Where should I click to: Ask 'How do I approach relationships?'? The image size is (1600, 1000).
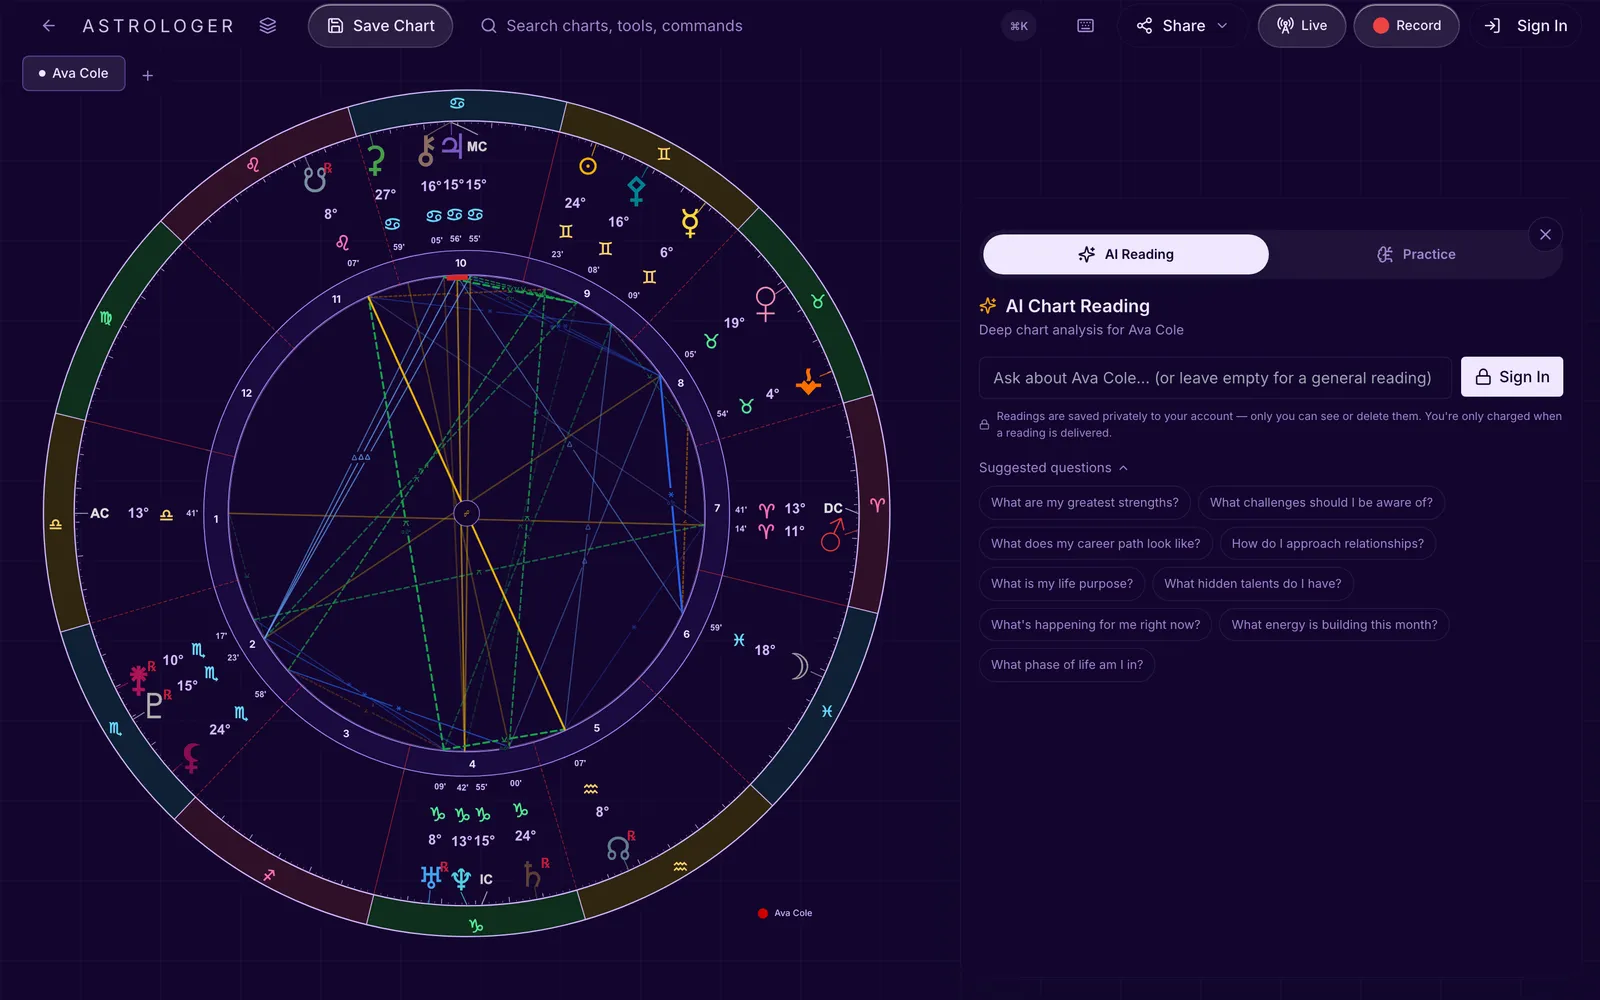coord(1328,544)
